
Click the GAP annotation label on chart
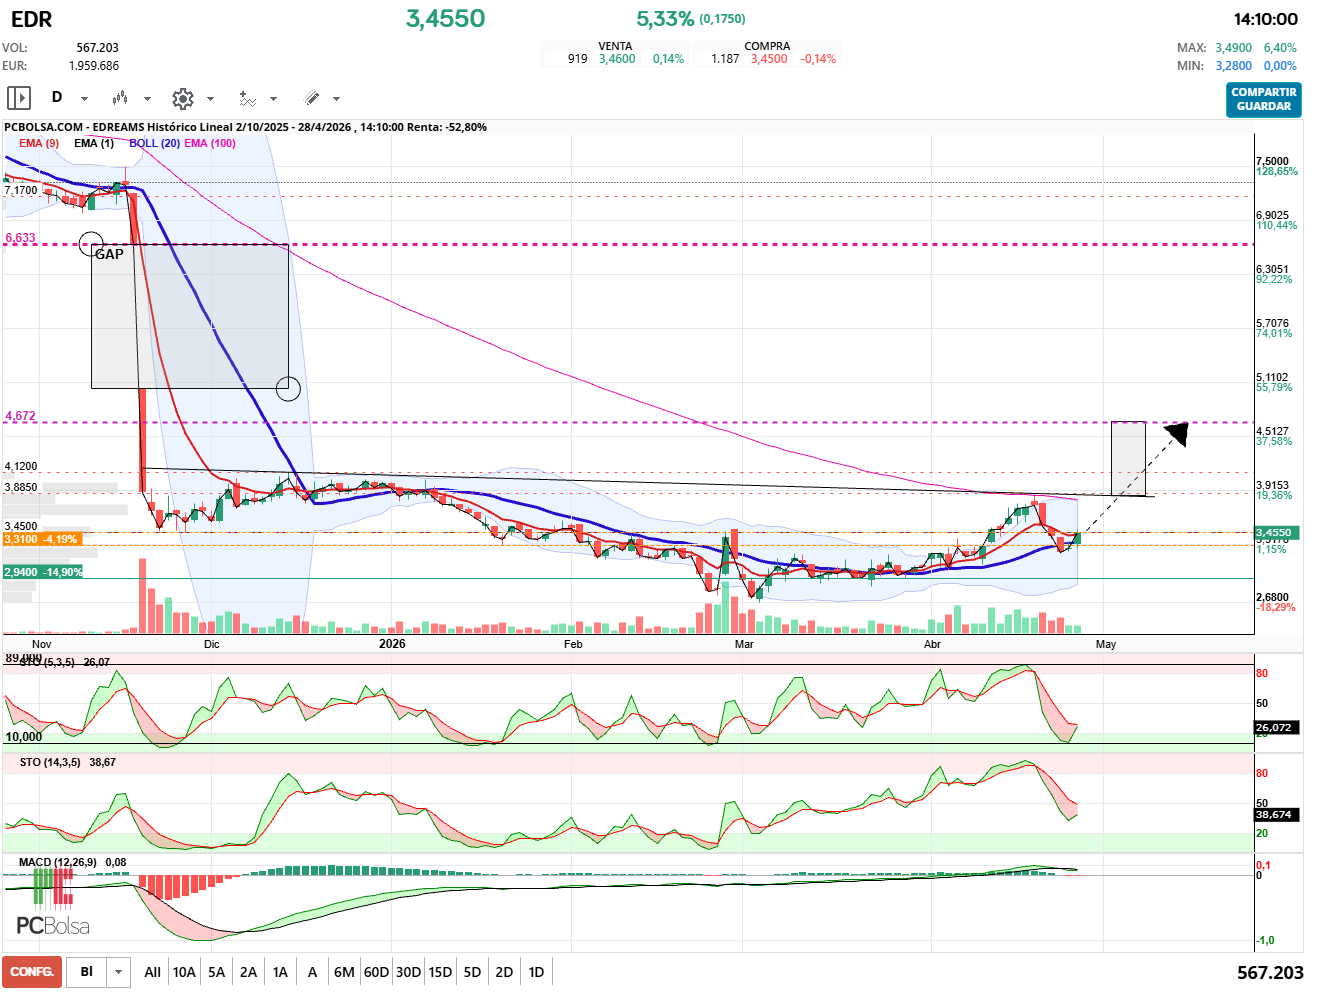(109, 254)
